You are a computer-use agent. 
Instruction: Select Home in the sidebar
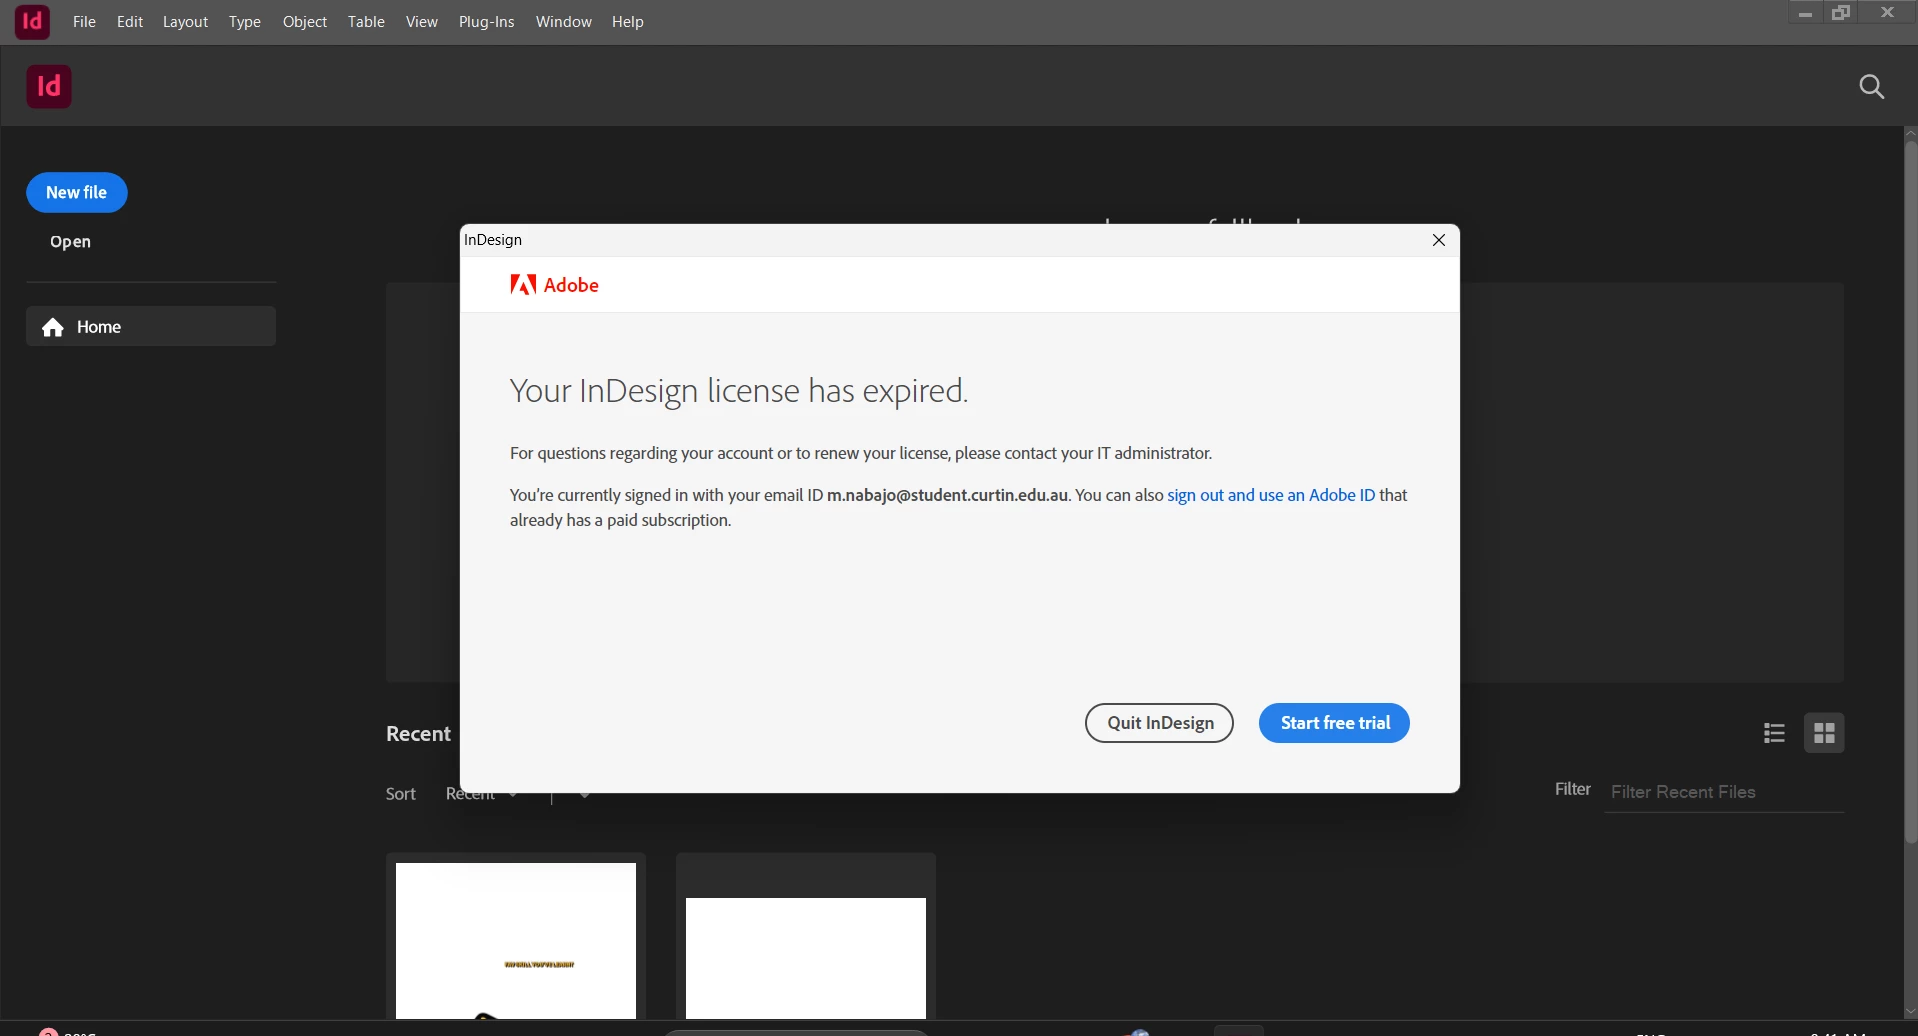tap(151, 327)
